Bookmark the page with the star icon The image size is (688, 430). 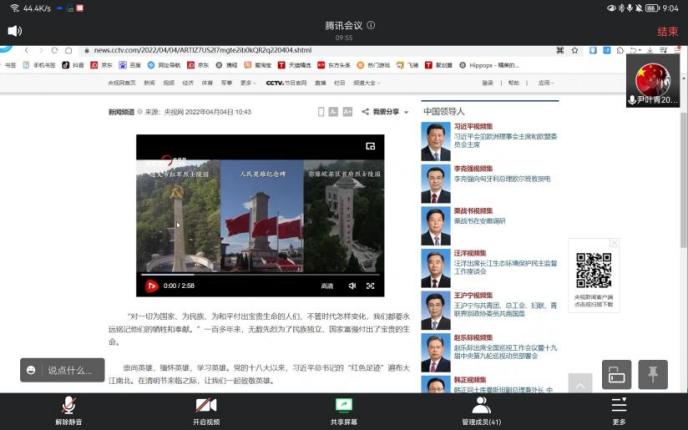coord(575,50)
